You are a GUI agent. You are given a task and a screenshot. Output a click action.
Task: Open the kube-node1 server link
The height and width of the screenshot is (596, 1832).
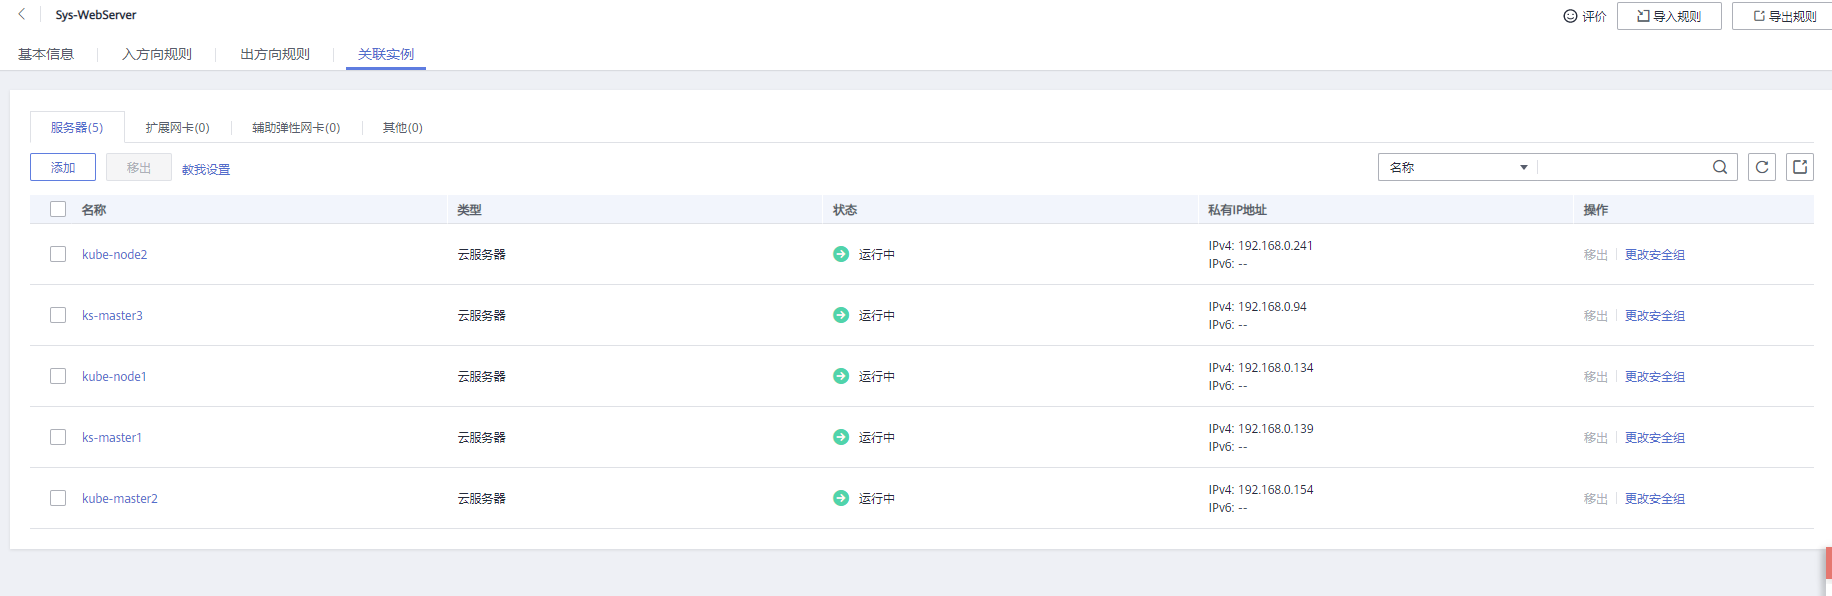pos(115,376)
